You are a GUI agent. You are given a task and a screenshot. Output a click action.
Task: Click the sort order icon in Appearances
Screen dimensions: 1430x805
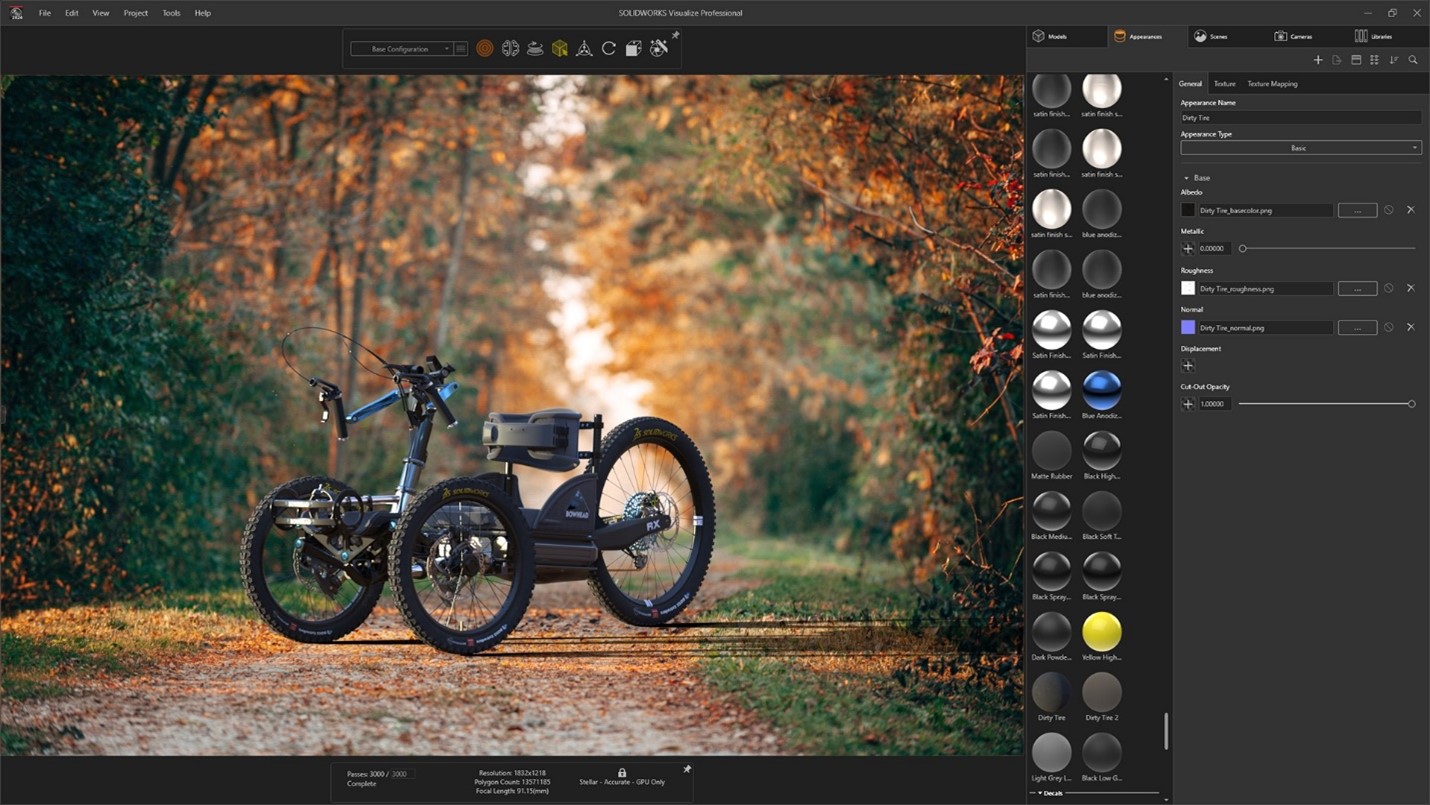click(1394, 60)
